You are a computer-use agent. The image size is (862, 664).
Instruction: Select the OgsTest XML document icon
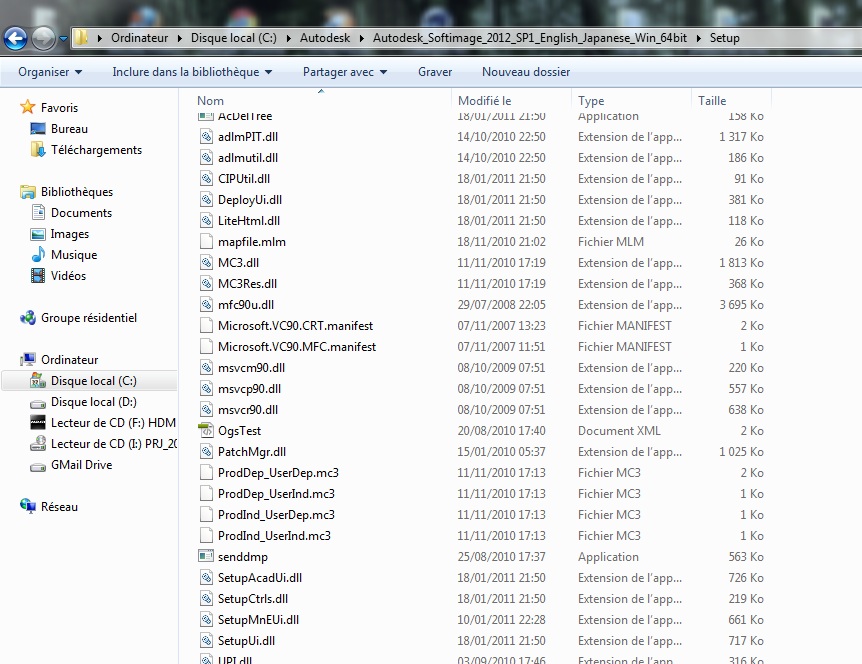tap(206, 430)
